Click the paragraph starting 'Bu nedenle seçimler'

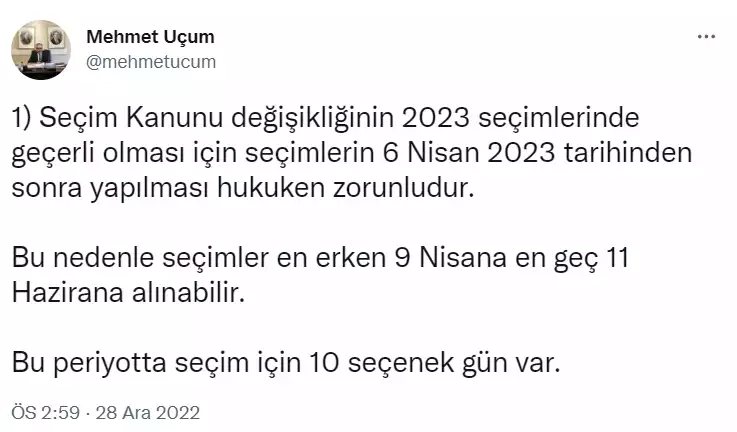tap(320, 275)
